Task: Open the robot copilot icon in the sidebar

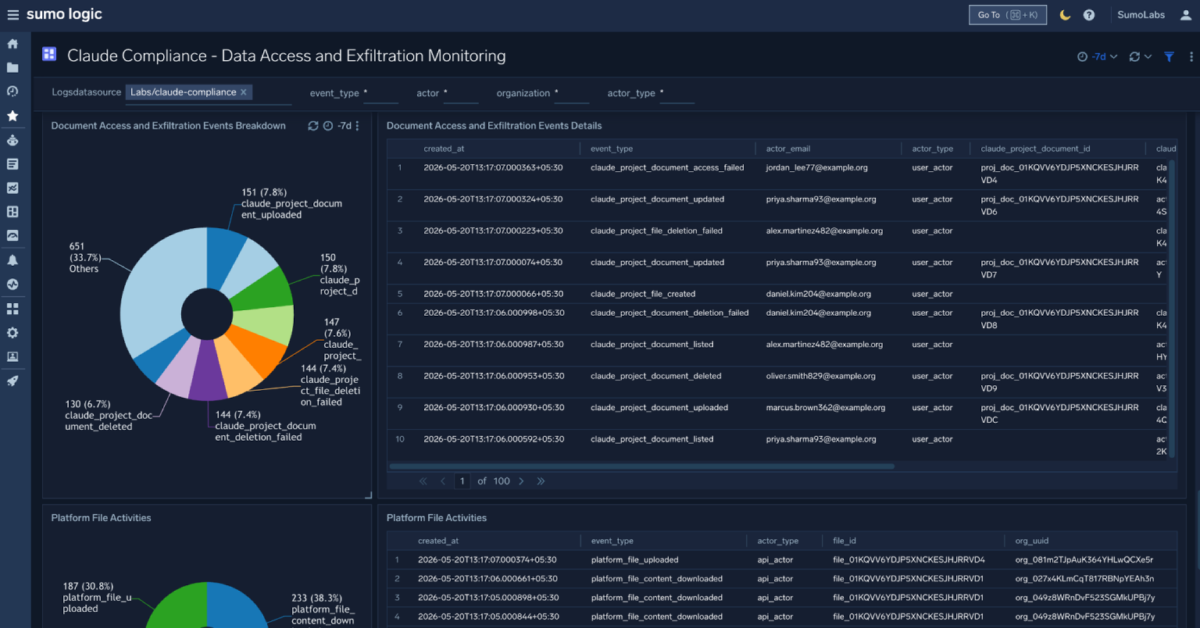Action: click(12, 140)
